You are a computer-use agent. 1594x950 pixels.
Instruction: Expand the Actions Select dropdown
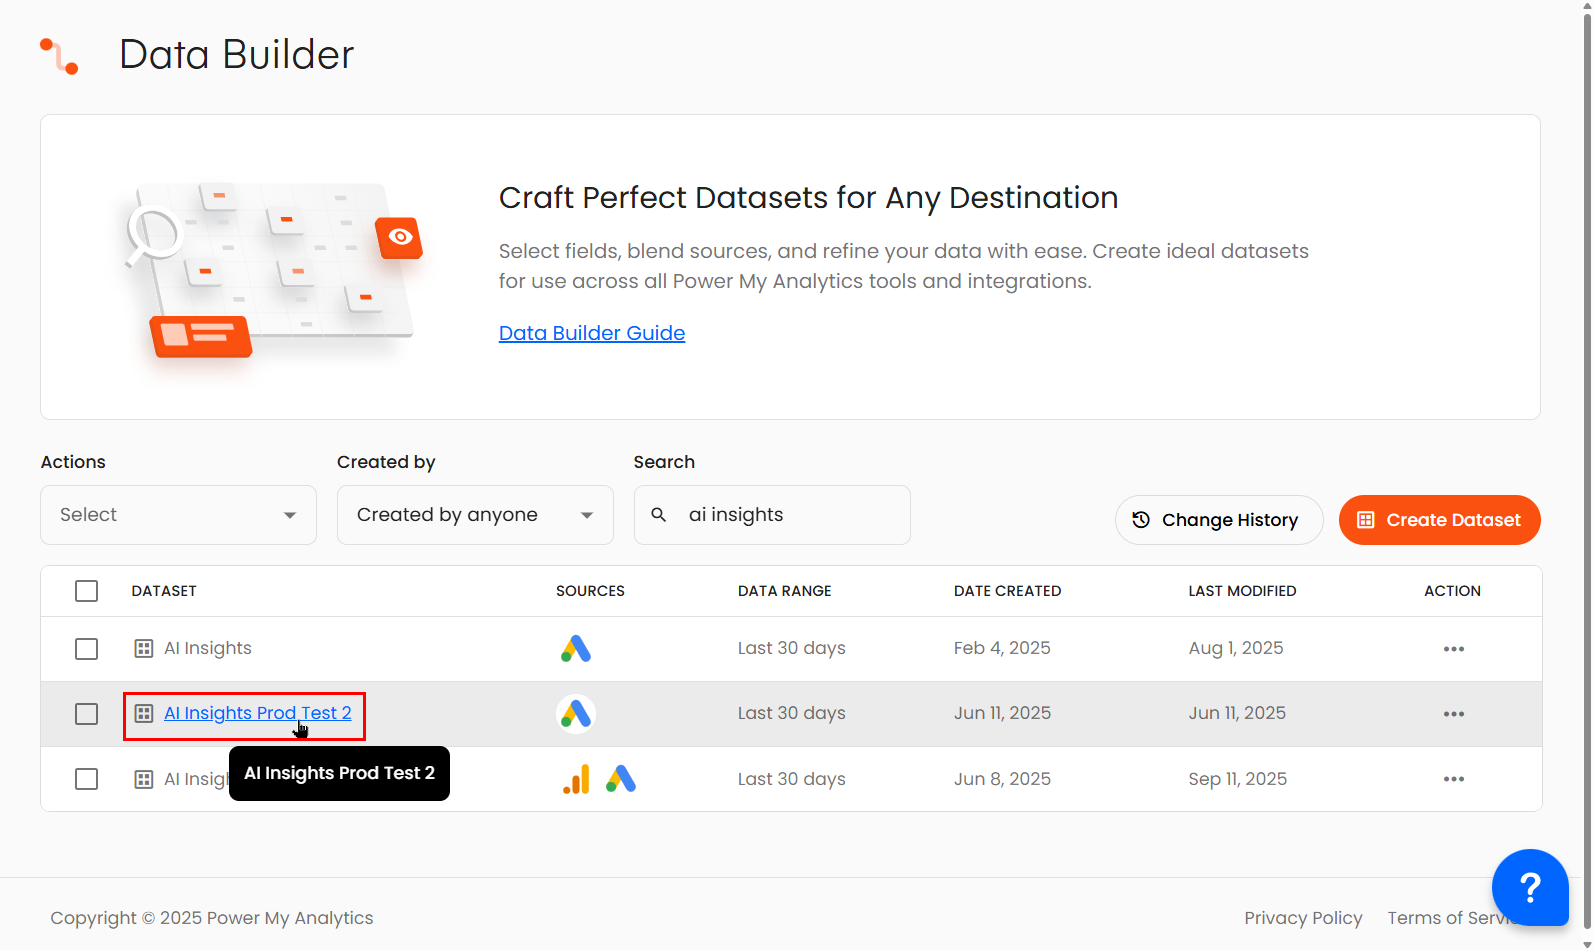(x=178, y=515)
